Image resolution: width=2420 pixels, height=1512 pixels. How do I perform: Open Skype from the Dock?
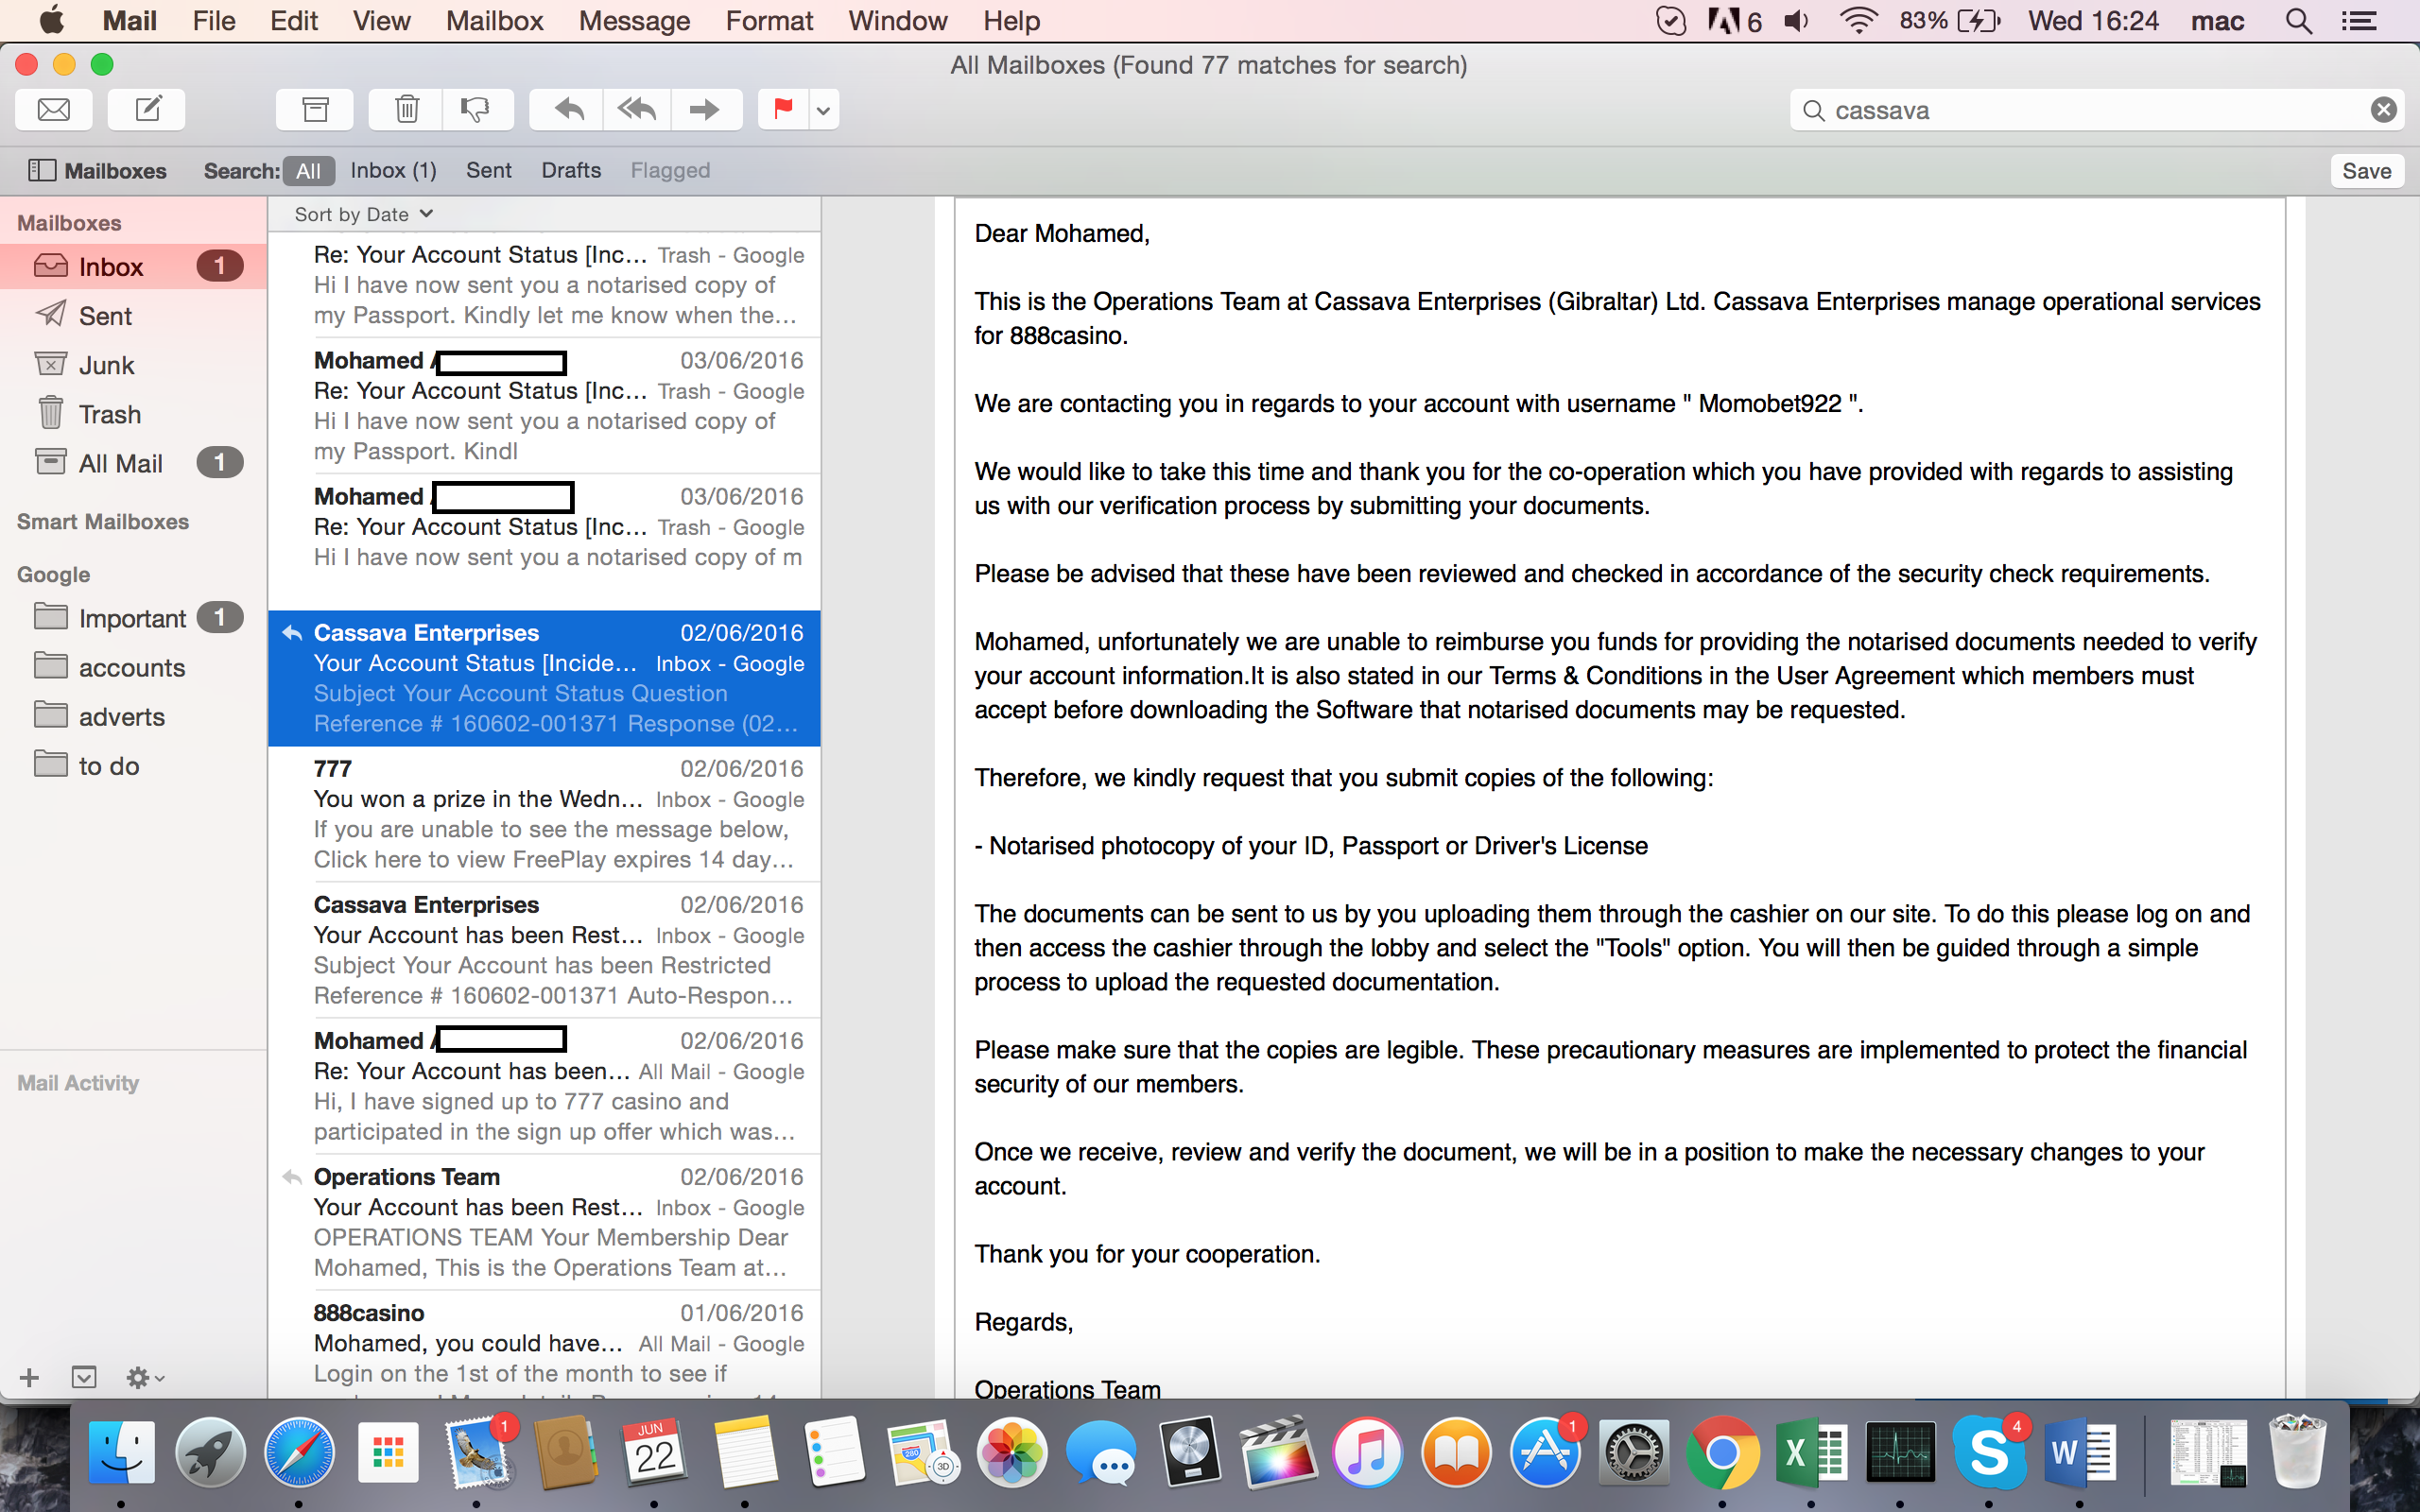point(1989,1452)
